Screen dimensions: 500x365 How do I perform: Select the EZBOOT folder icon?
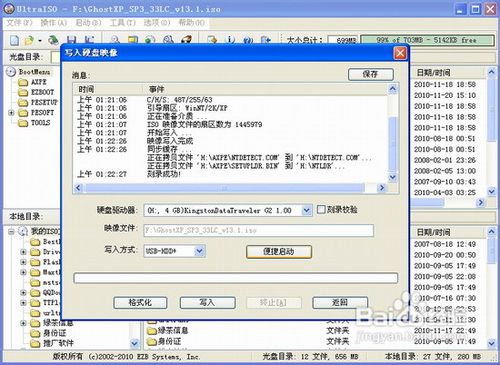pos(23,92)
